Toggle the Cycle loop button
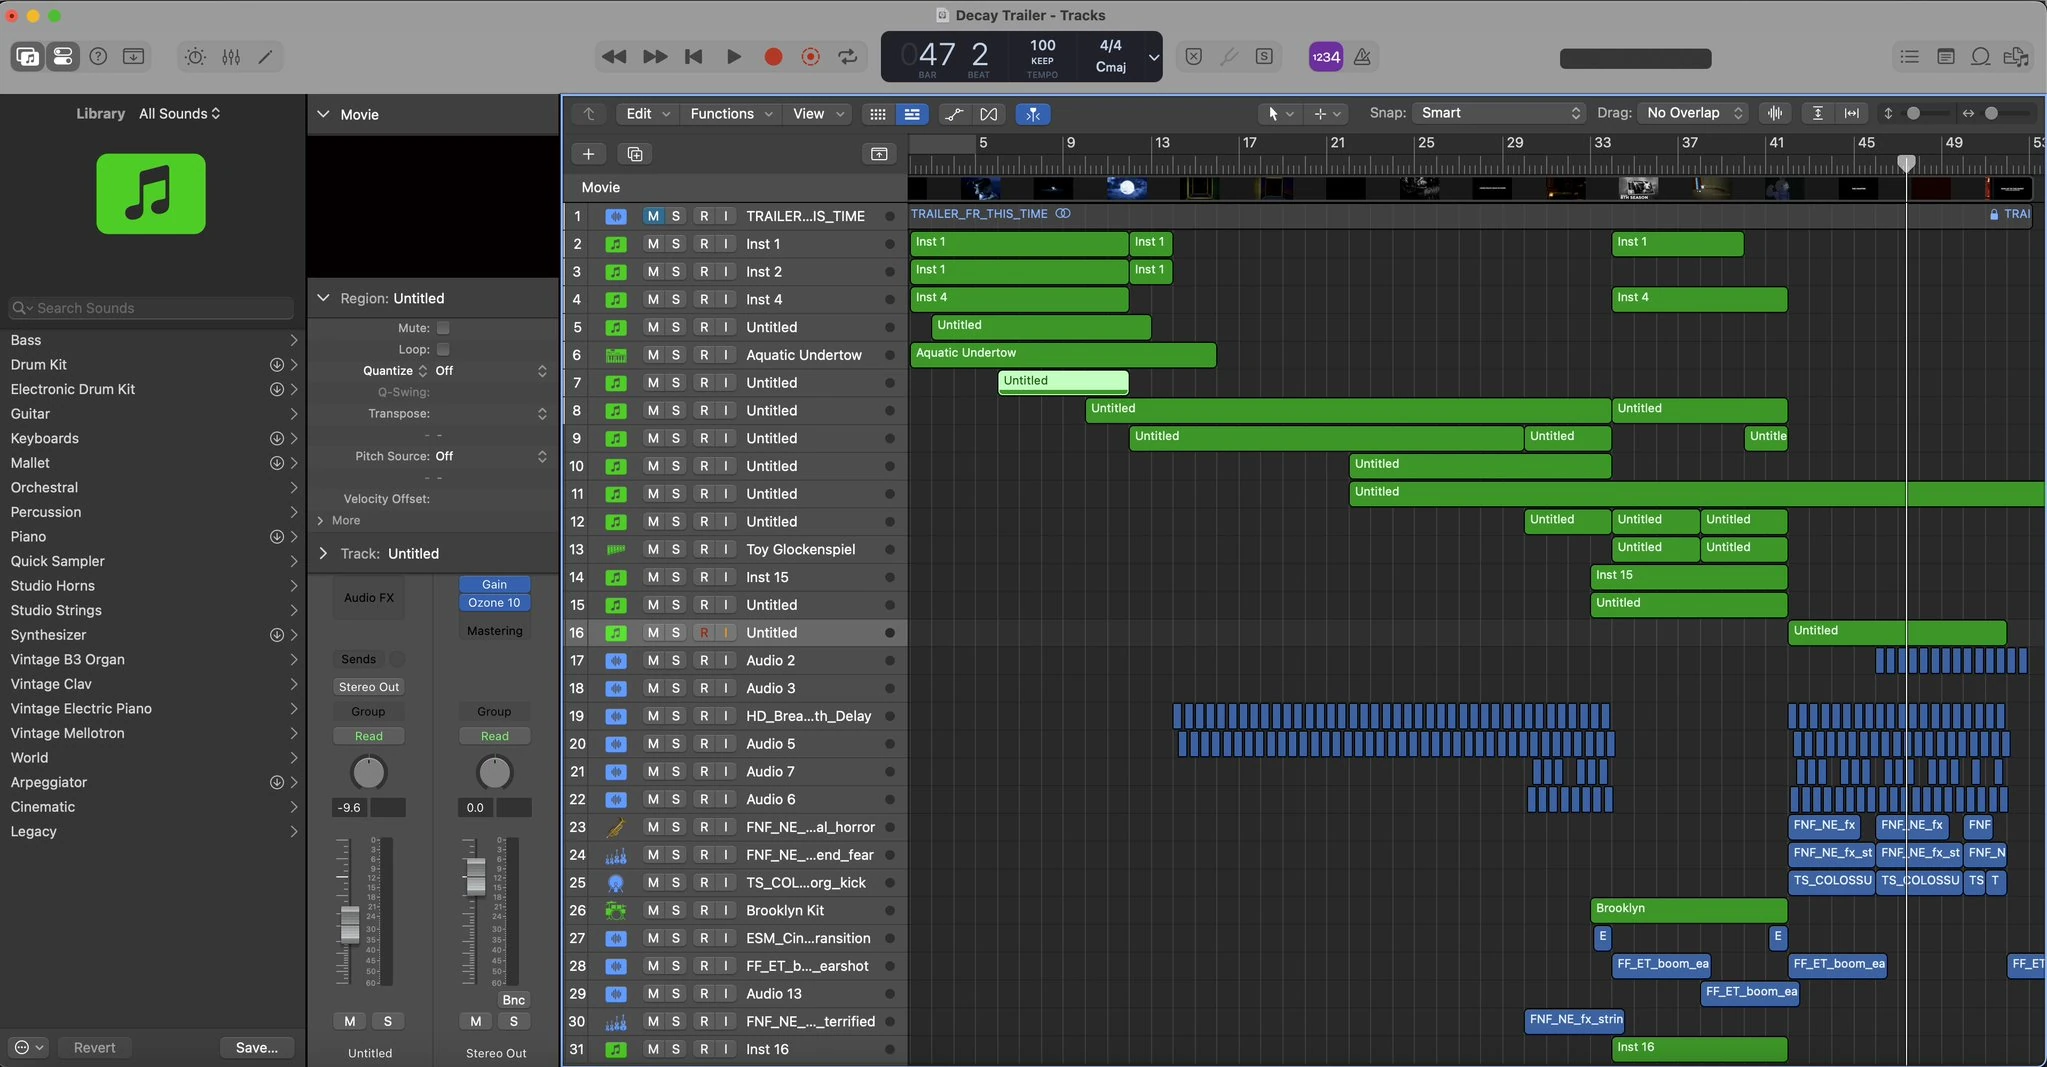Image resolution: width=2047 pixels, height=1067 pixels. coord(848,57)
